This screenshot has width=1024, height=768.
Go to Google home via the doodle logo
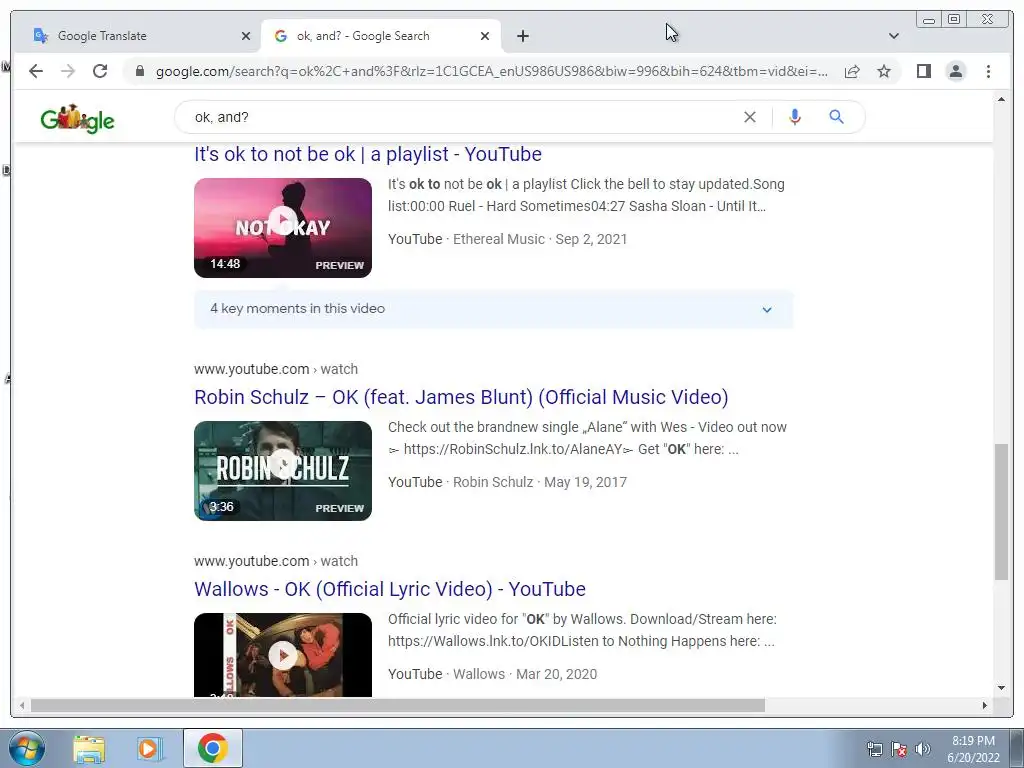point(77,118)
